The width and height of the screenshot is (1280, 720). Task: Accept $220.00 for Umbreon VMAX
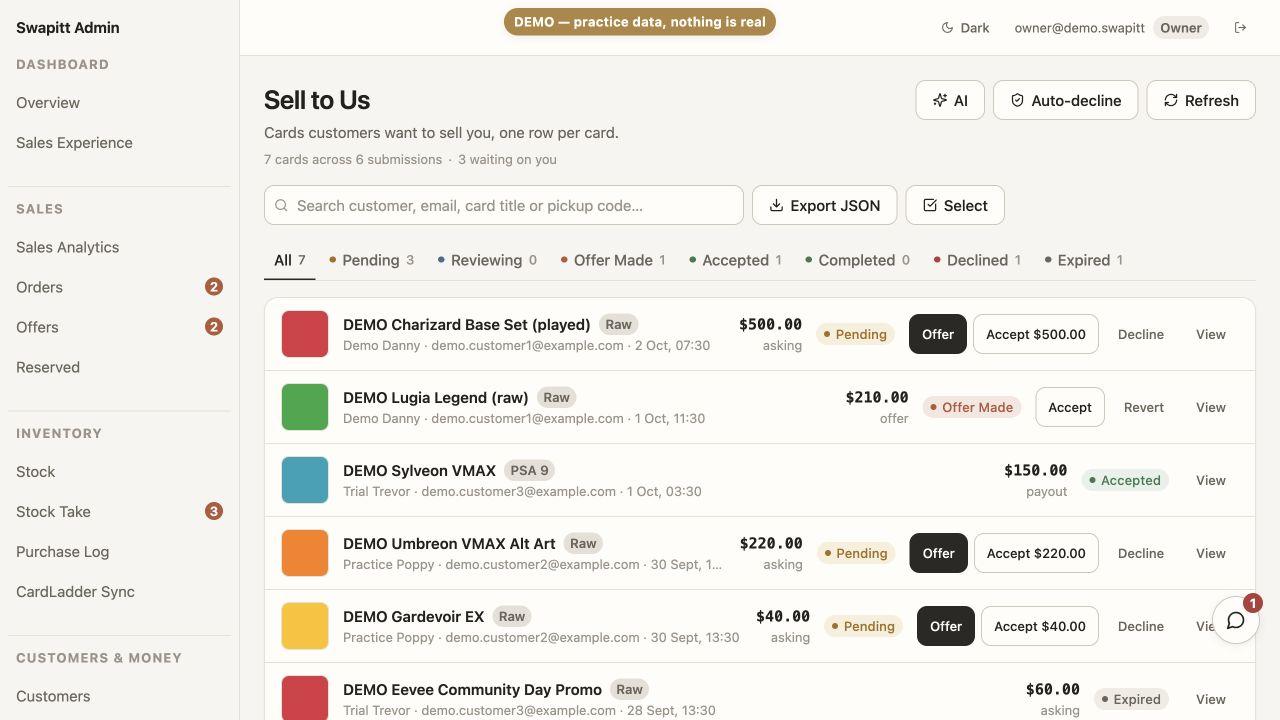1036,553
